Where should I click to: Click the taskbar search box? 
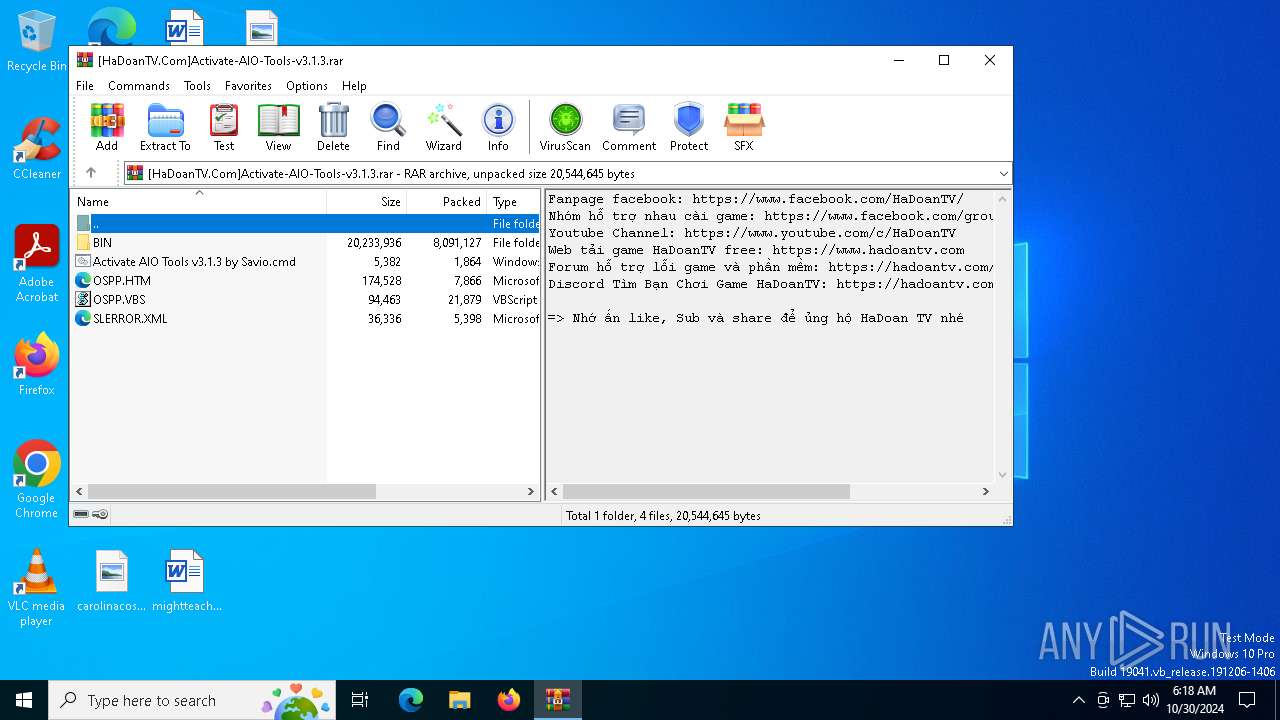coord(191,700)
